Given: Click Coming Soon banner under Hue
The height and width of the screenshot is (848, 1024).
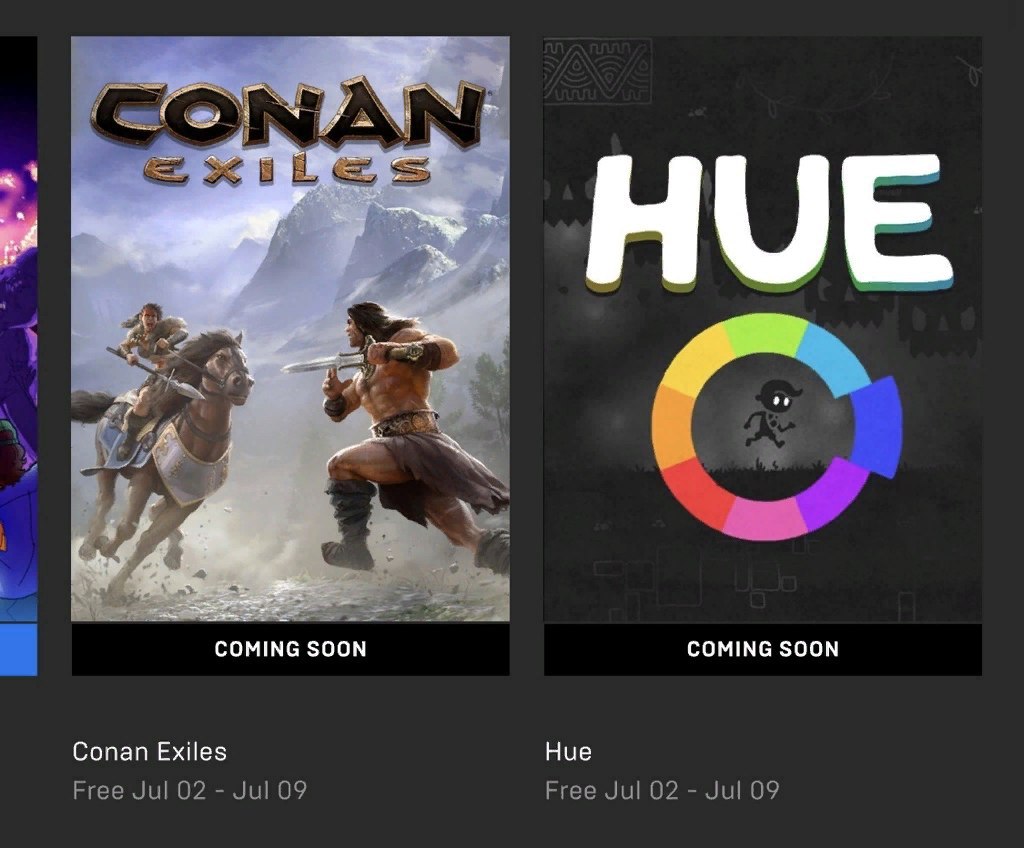Looking at the screenshot, I should point(762,649).
